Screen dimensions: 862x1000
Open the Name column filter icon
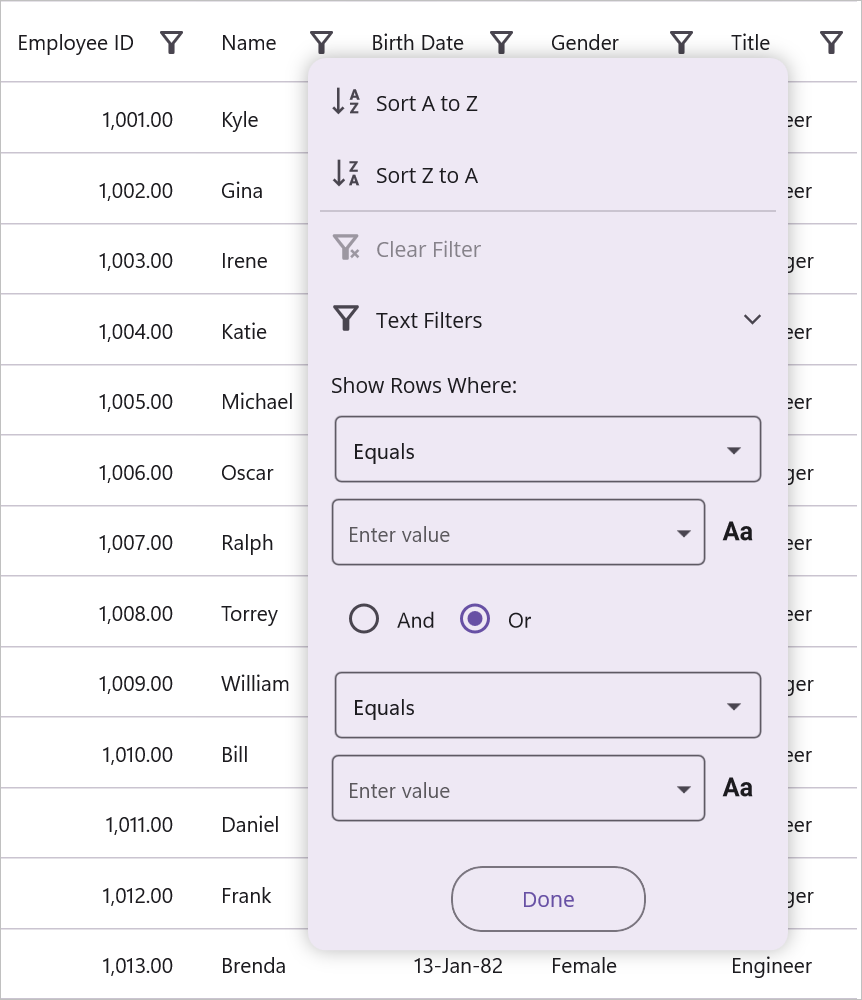tap(321, 42)
